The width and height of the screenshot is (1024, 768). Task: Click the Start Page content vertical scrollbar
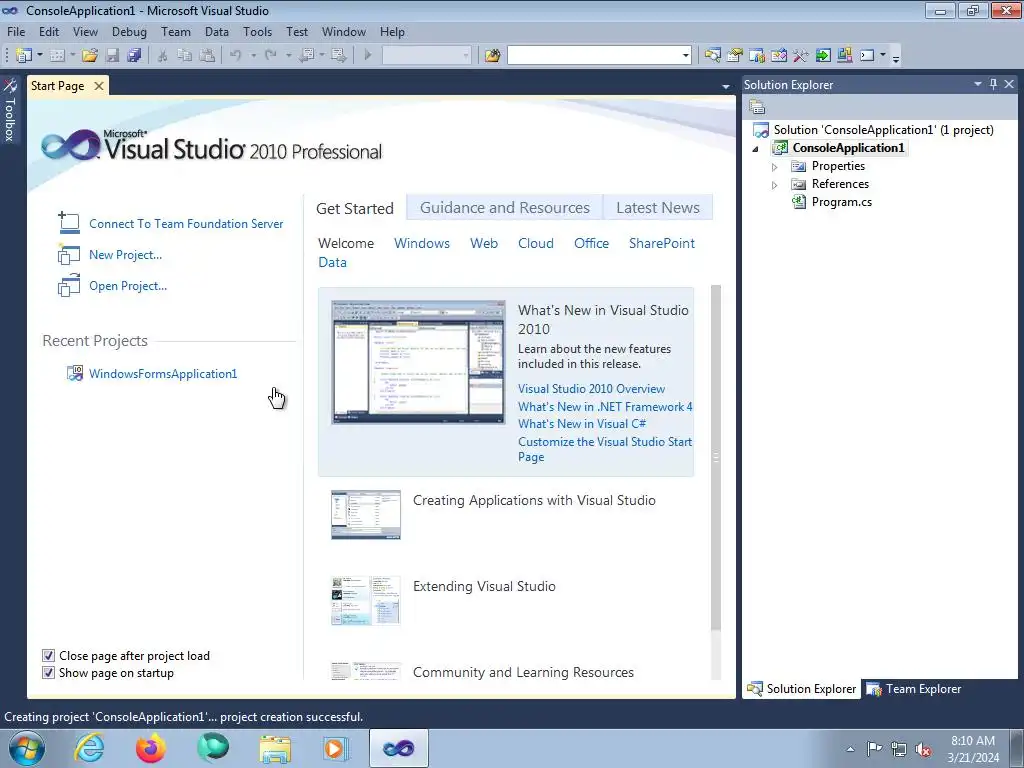click(x=716, y=457)
